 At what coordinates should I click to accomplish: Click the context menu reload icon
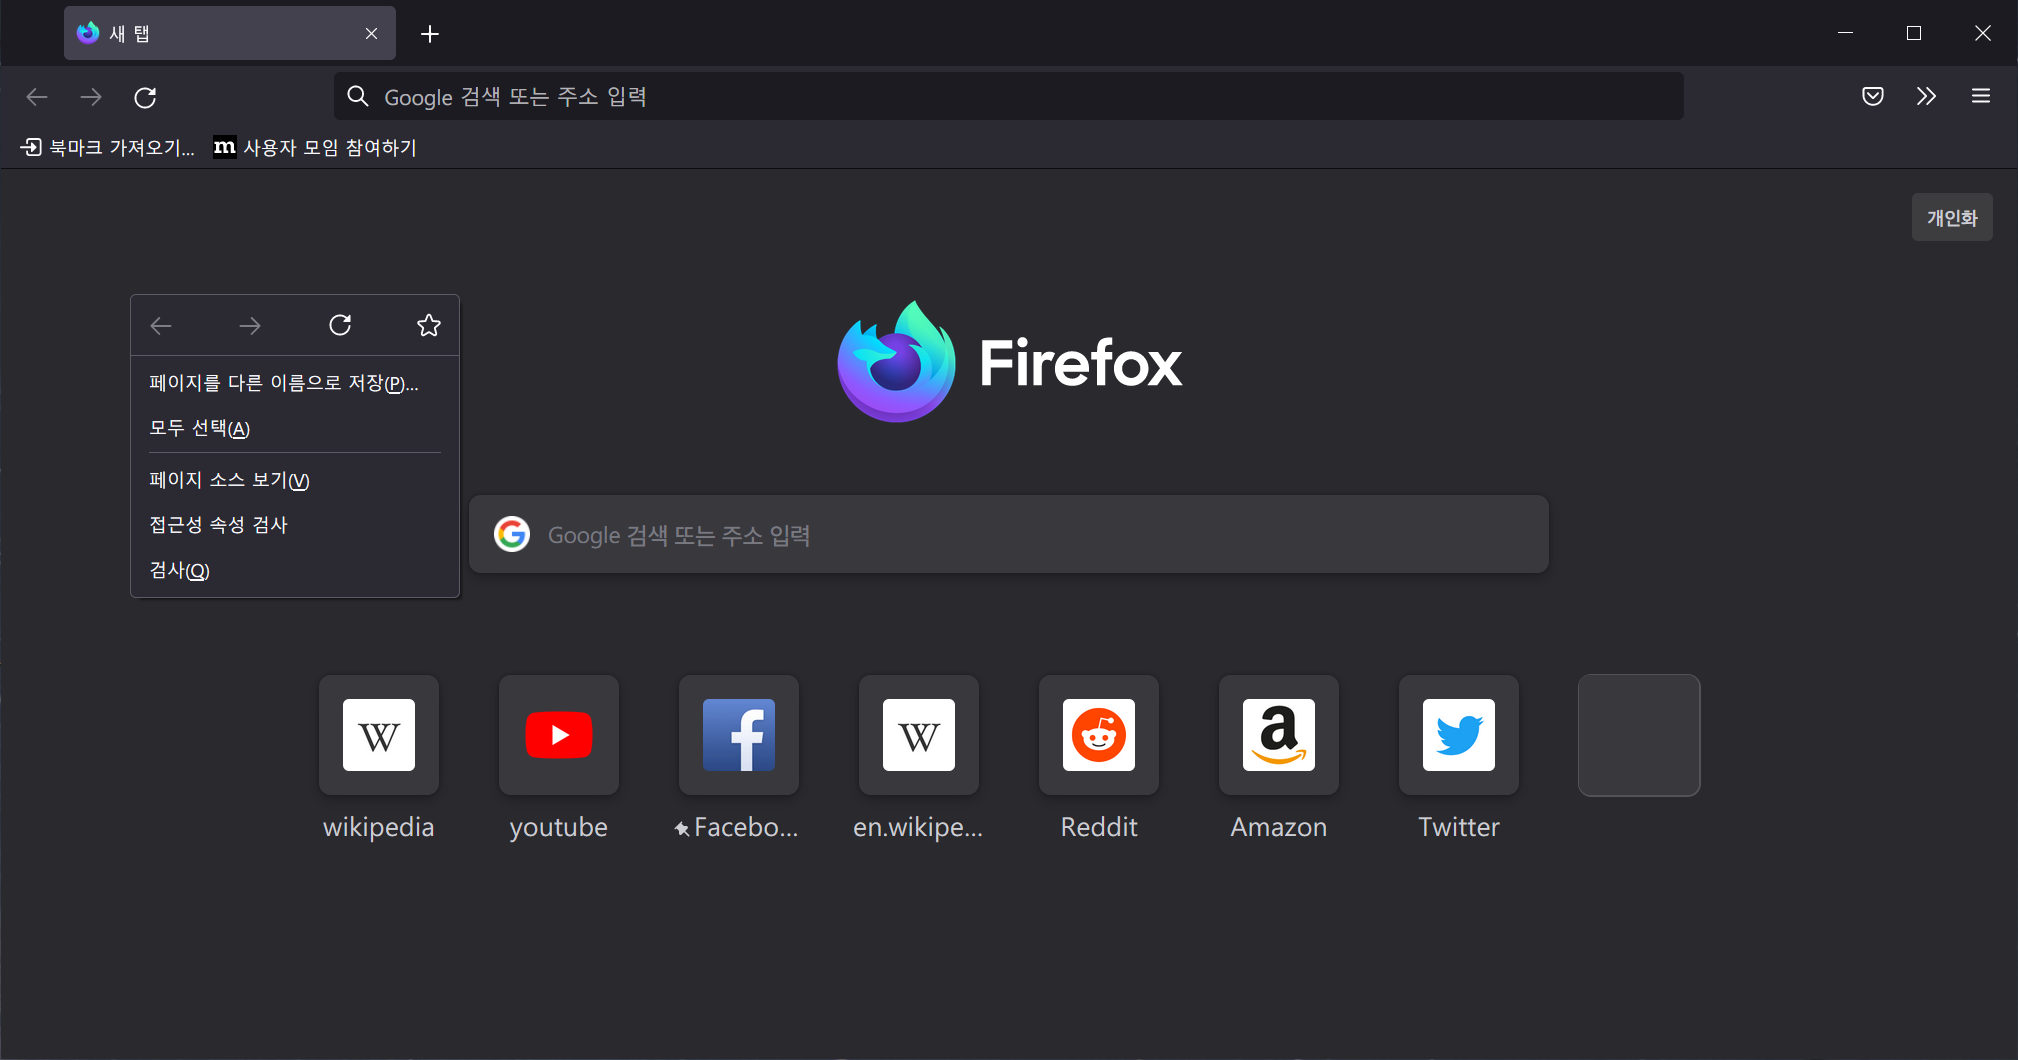coord(340,325)
